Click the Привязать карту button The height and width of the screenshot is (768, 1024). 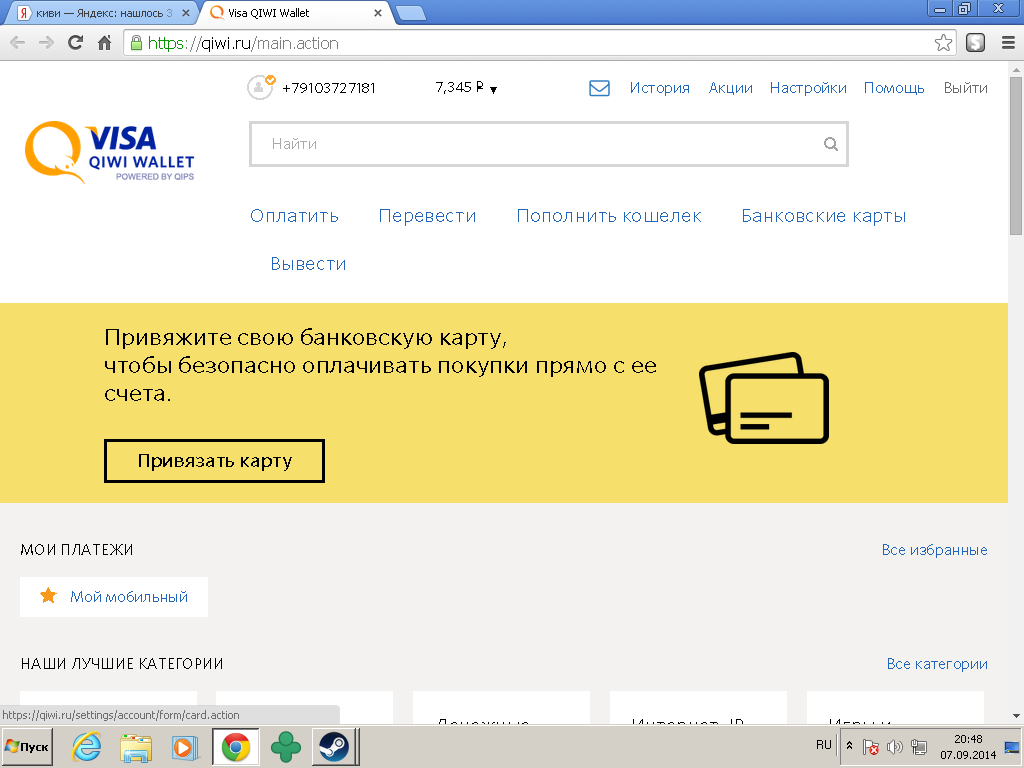pyautogui.click(x=214, y=461)
